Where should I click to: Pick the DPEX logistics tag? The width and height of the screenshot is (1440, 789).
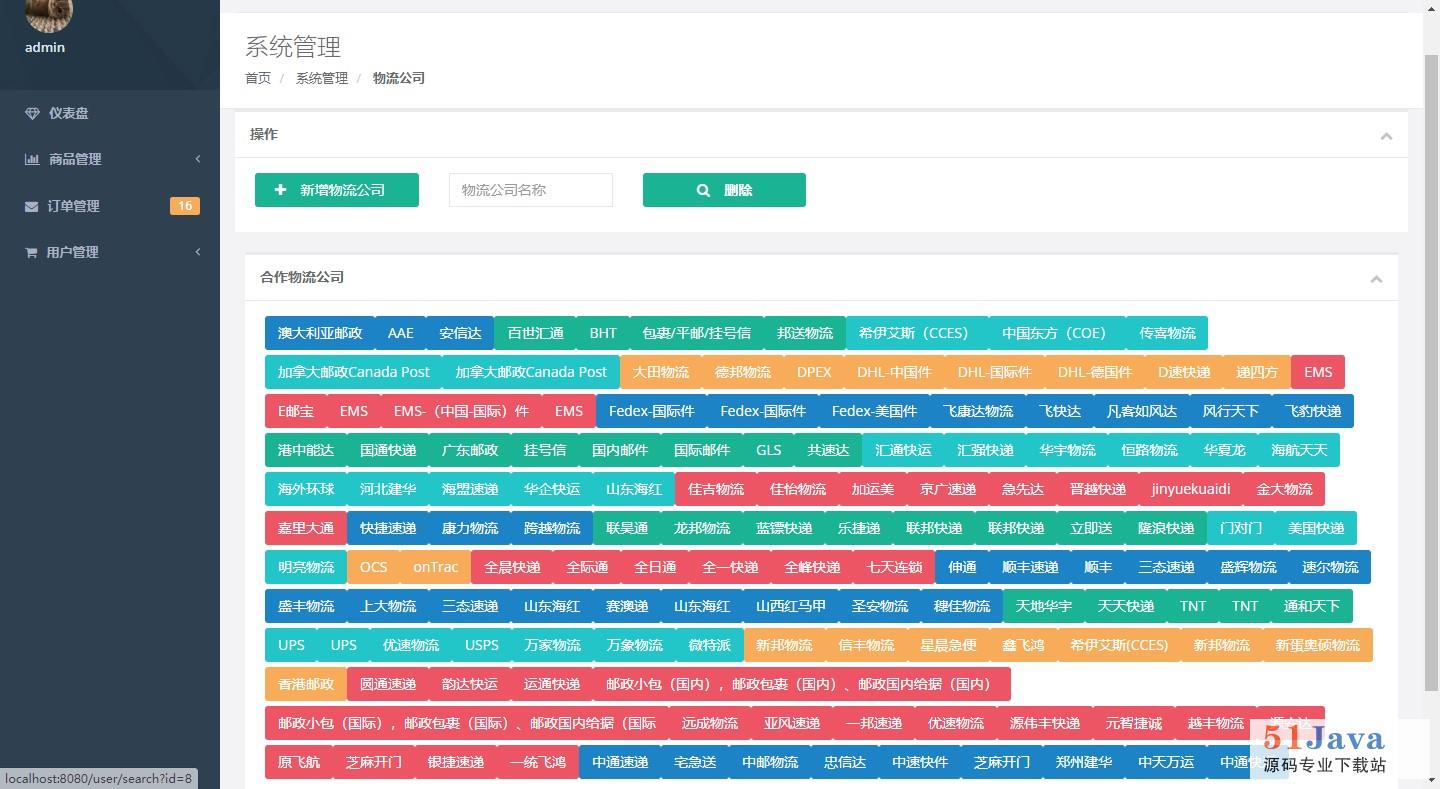(x=814, y=372)
